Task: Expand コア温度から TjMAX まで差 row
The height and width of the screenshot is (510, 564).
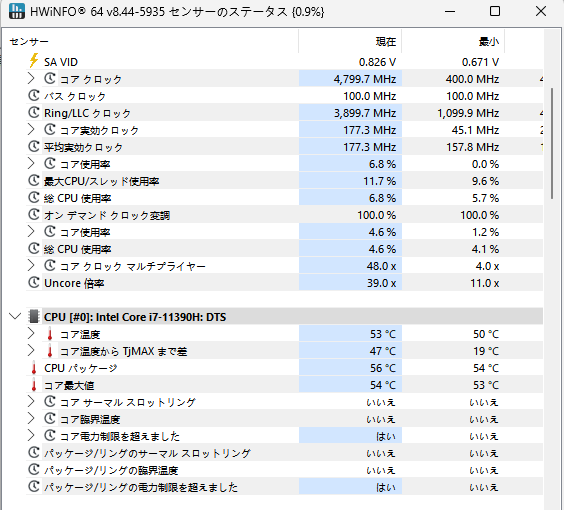Action: 31,351
